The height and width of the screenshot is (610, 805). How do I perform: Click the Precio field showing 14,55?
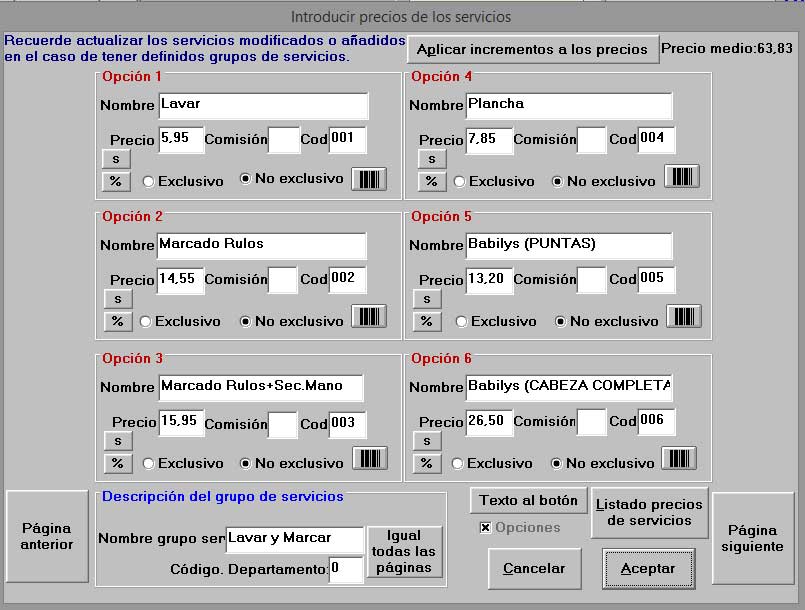tap(180, 280)
